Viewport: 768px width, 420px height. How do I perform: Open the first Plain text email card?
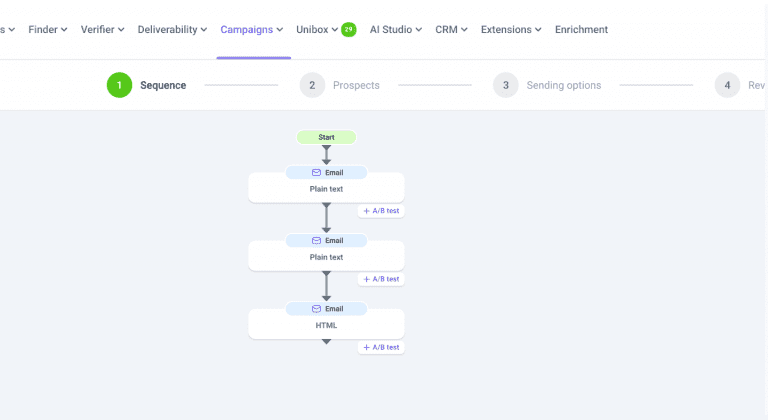tap(326, 189)
